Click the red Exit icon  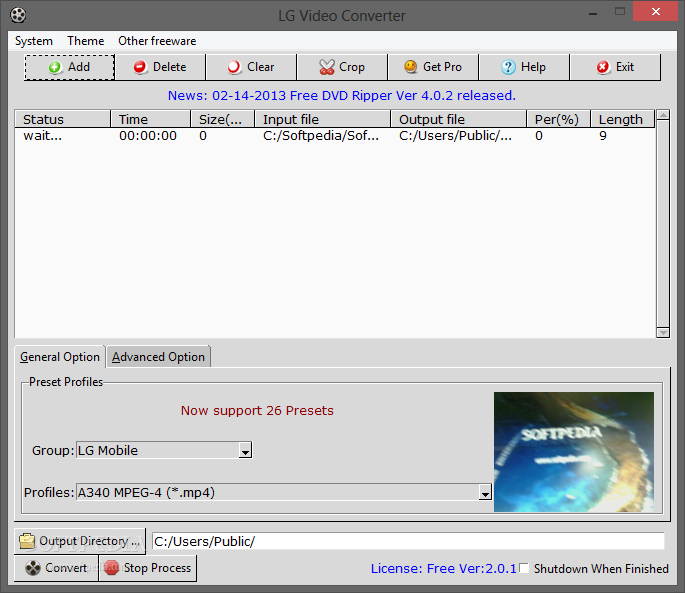[x=603, y=67]
